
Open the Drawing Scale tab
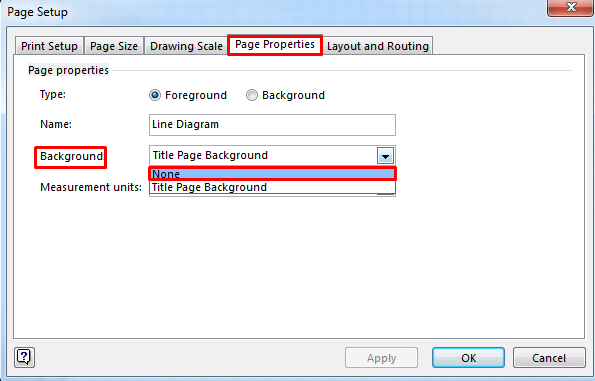click(186, 46)
